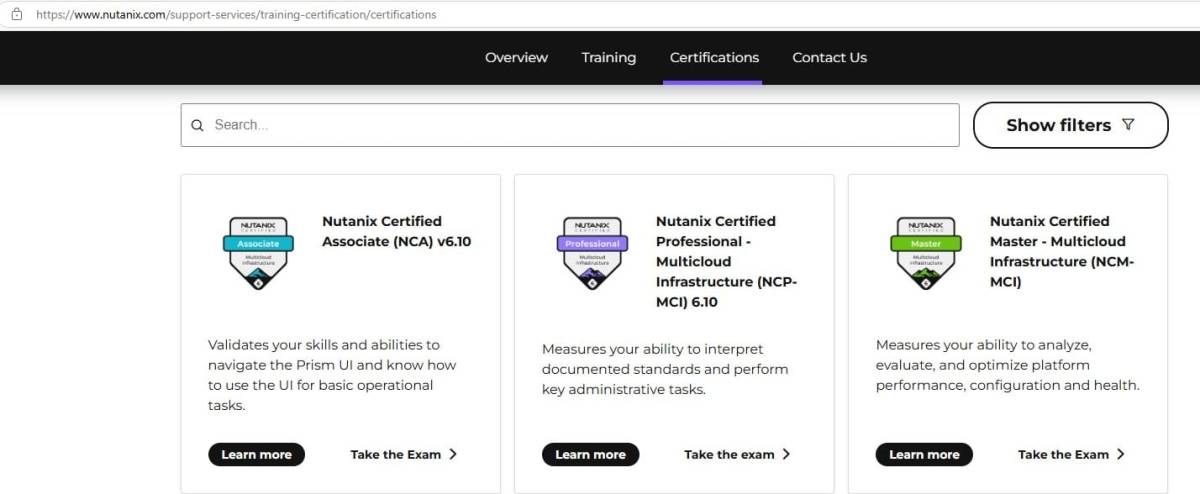Click the Professional NCP-MCI badge image
The image size is (1200, 494).
point(592,253)
